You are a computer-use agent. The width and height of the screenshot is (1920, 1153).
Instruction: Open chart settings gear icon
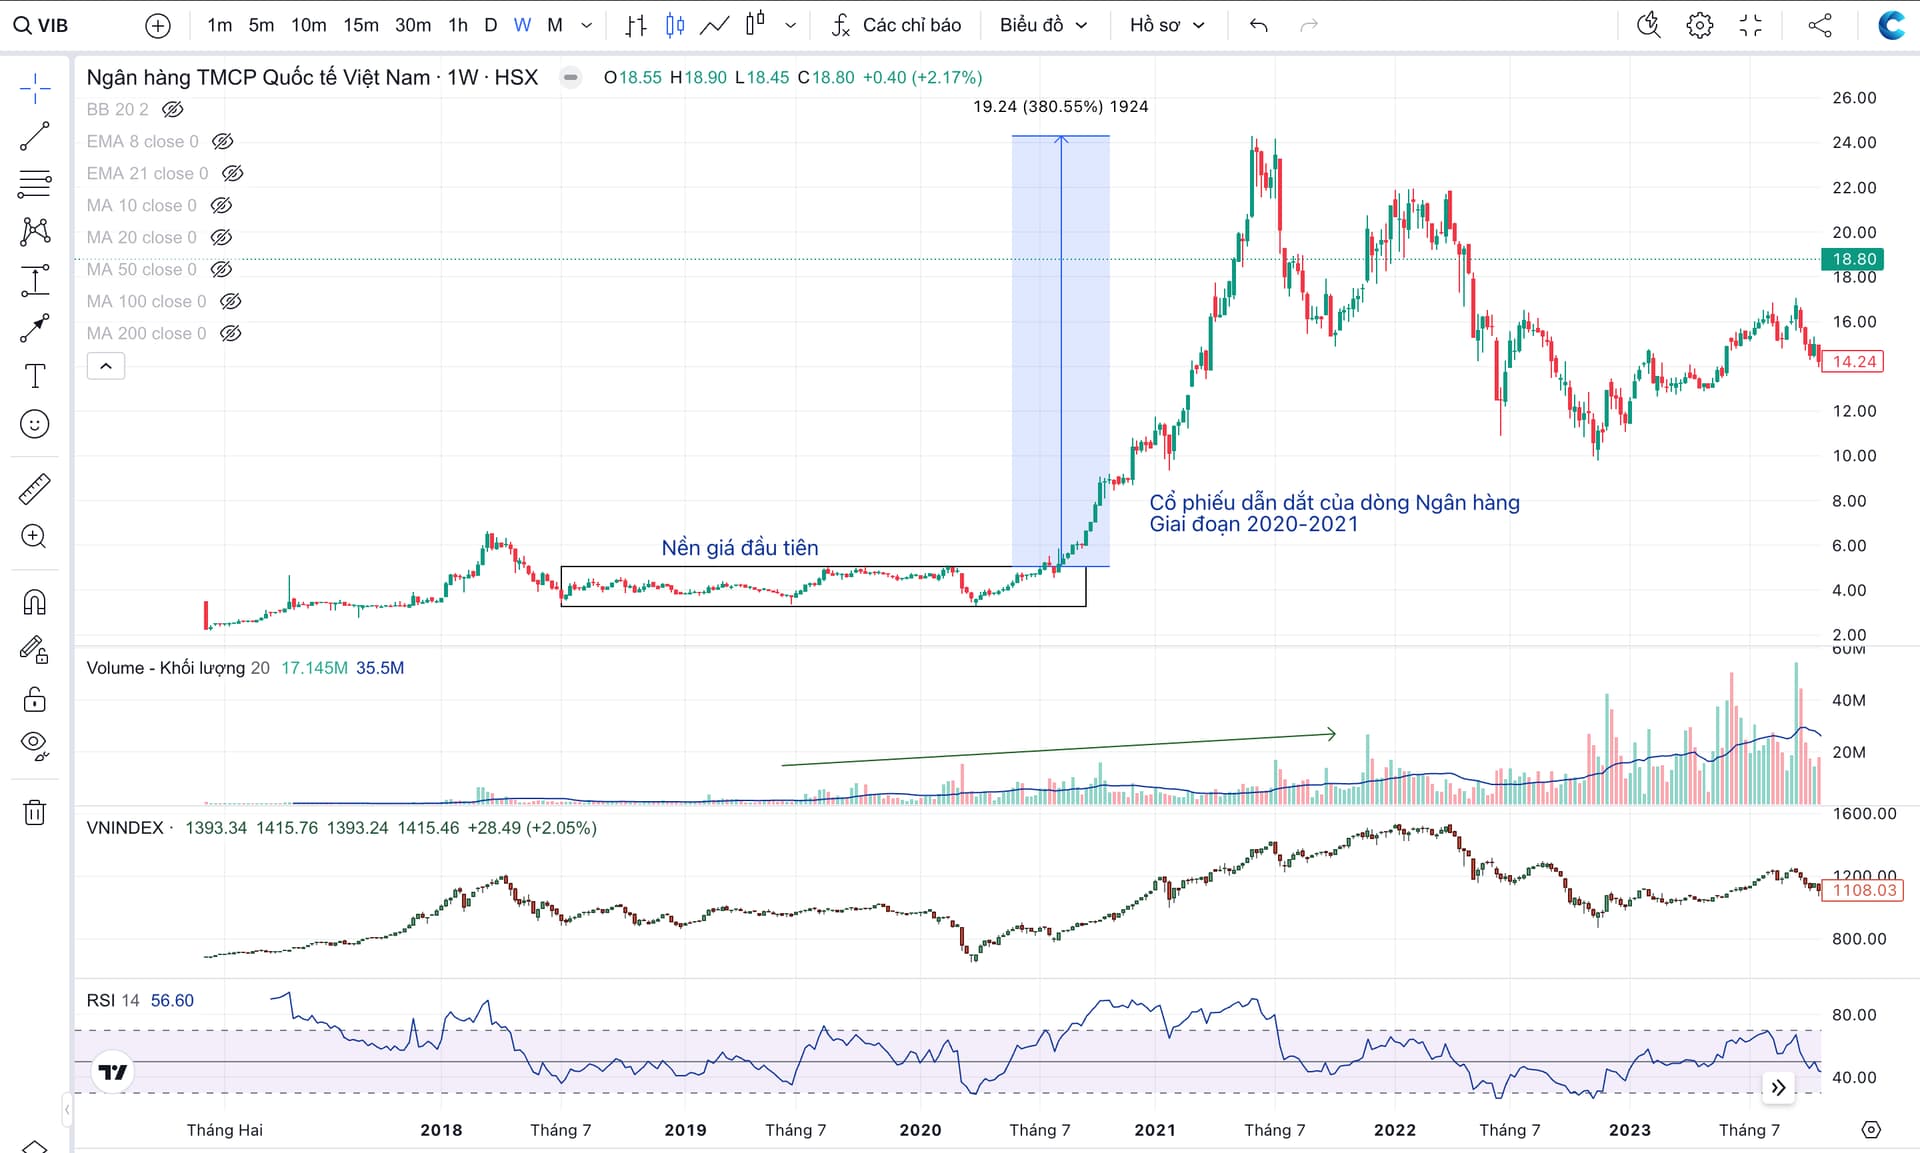pyautogui.click(x=1699, y=25)
